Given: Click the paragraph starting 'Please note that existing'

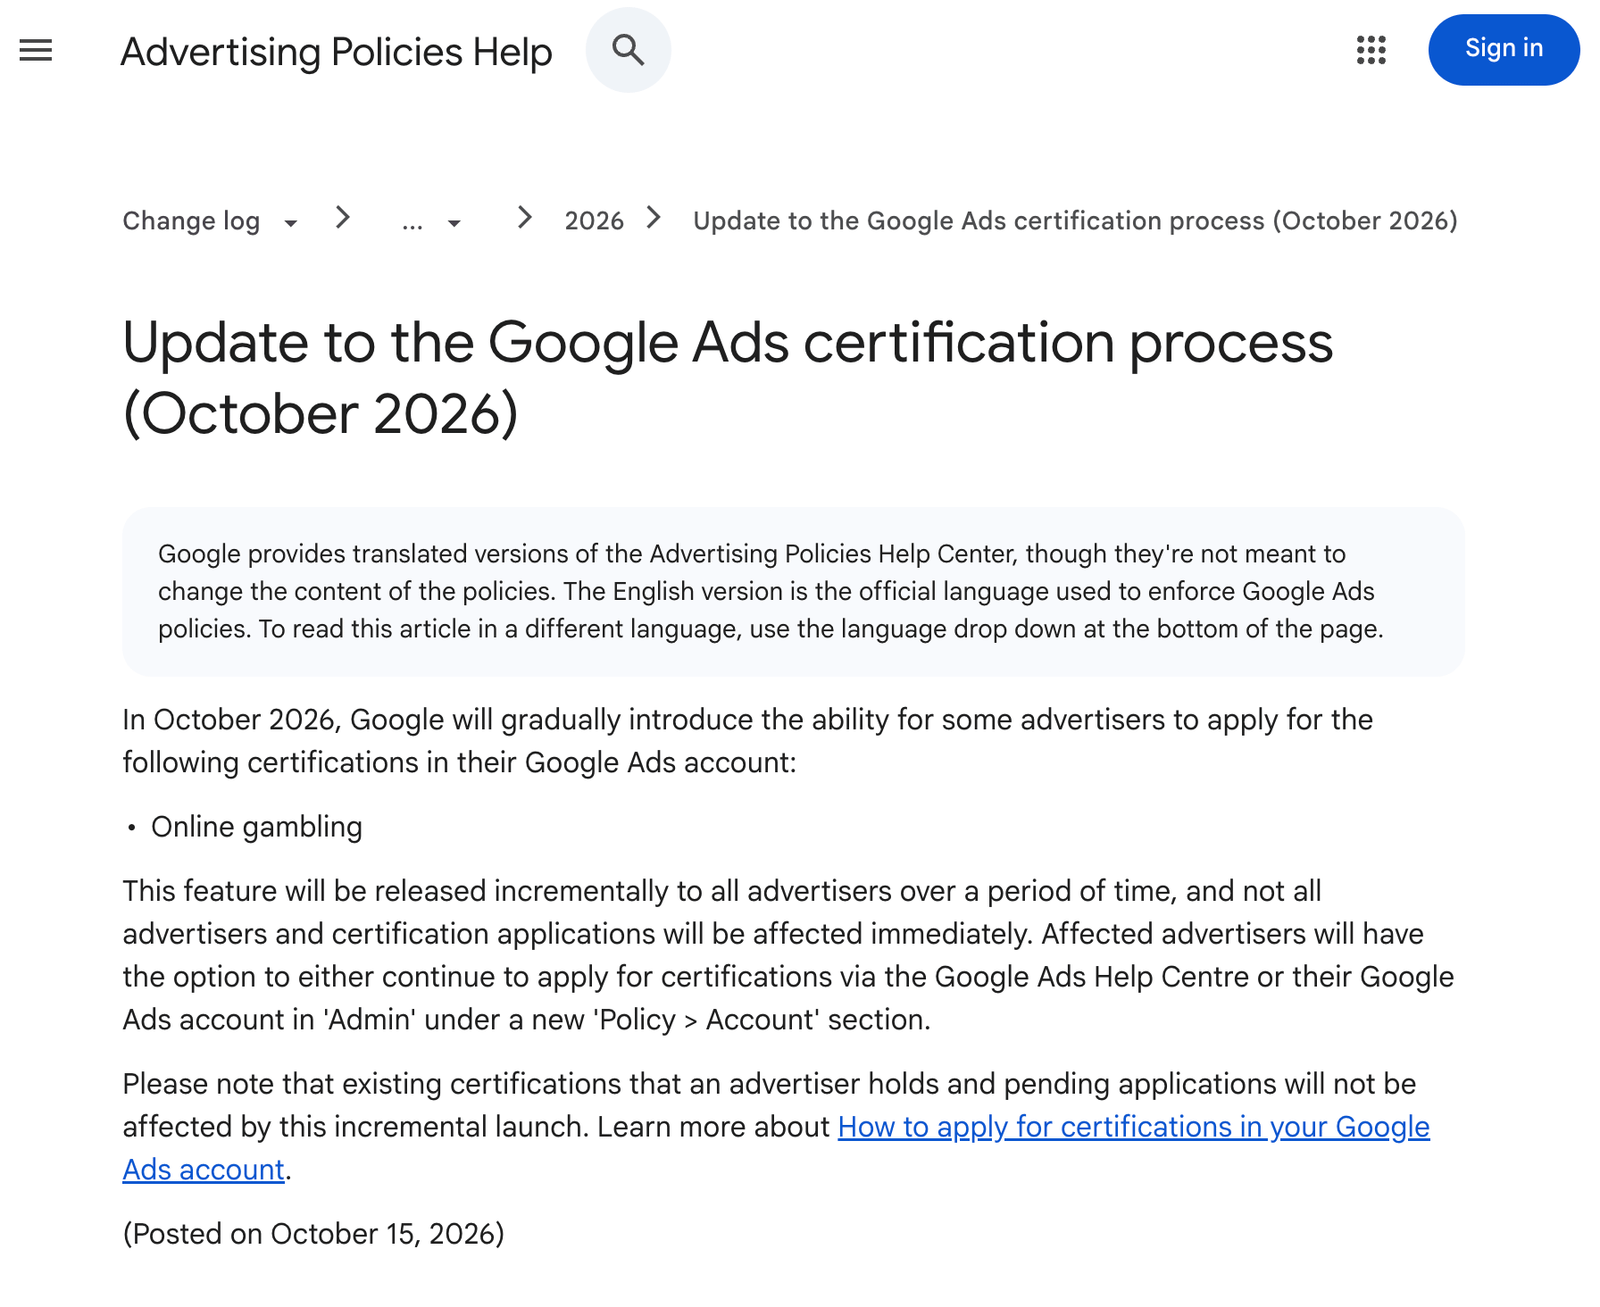Looking at the screenshot, I should point(776,1127).
